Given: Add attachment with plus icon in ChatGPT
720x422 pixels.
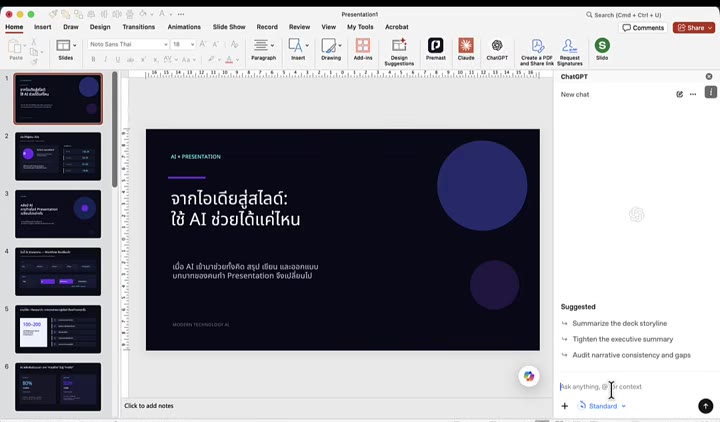Looking at the screenshot, I should (x=565, y=406).
